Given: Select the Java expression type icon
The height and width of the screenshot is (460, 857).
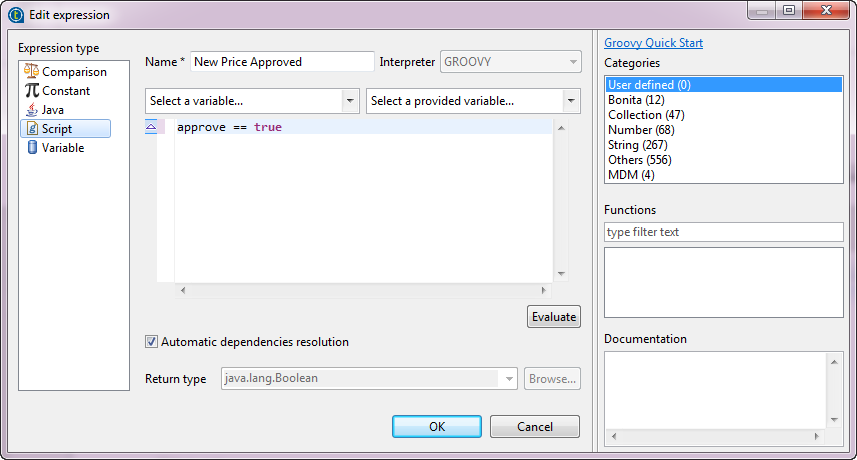Looking at the screenshot, I should pos(31,110).
